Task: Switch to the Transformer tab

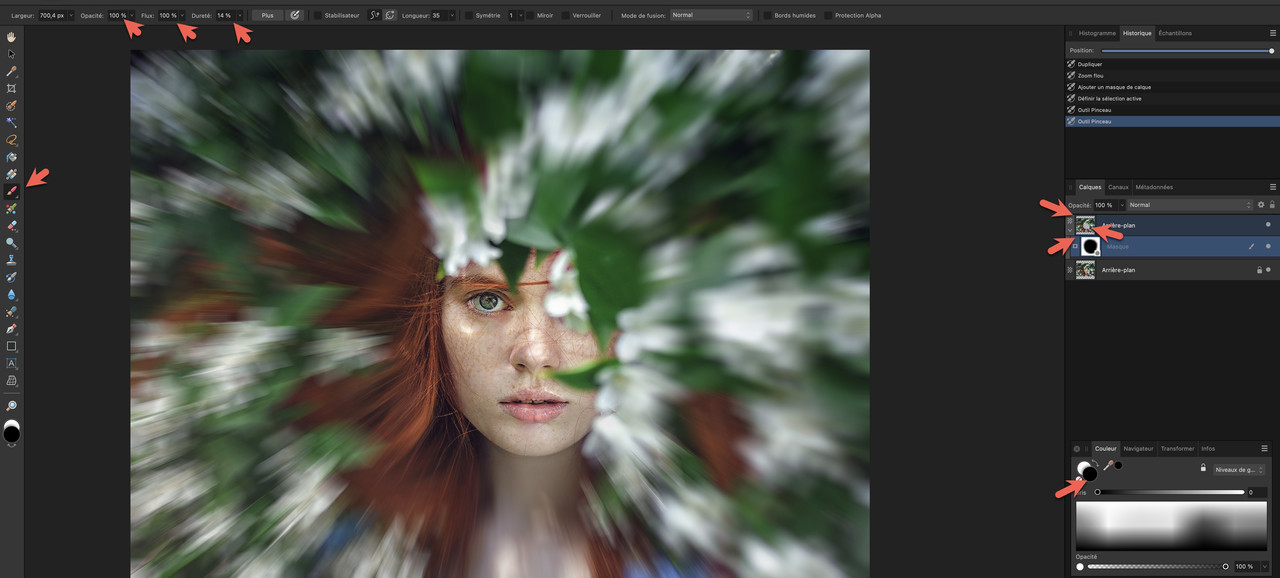Action: 1177,449
